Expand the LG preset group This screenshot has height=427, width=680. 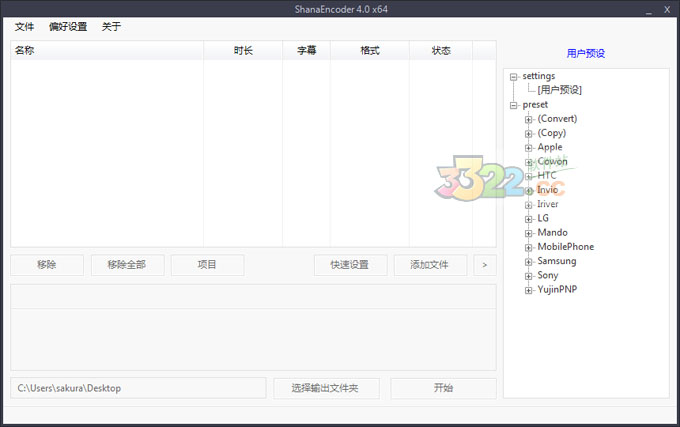(x=528, y=219)
